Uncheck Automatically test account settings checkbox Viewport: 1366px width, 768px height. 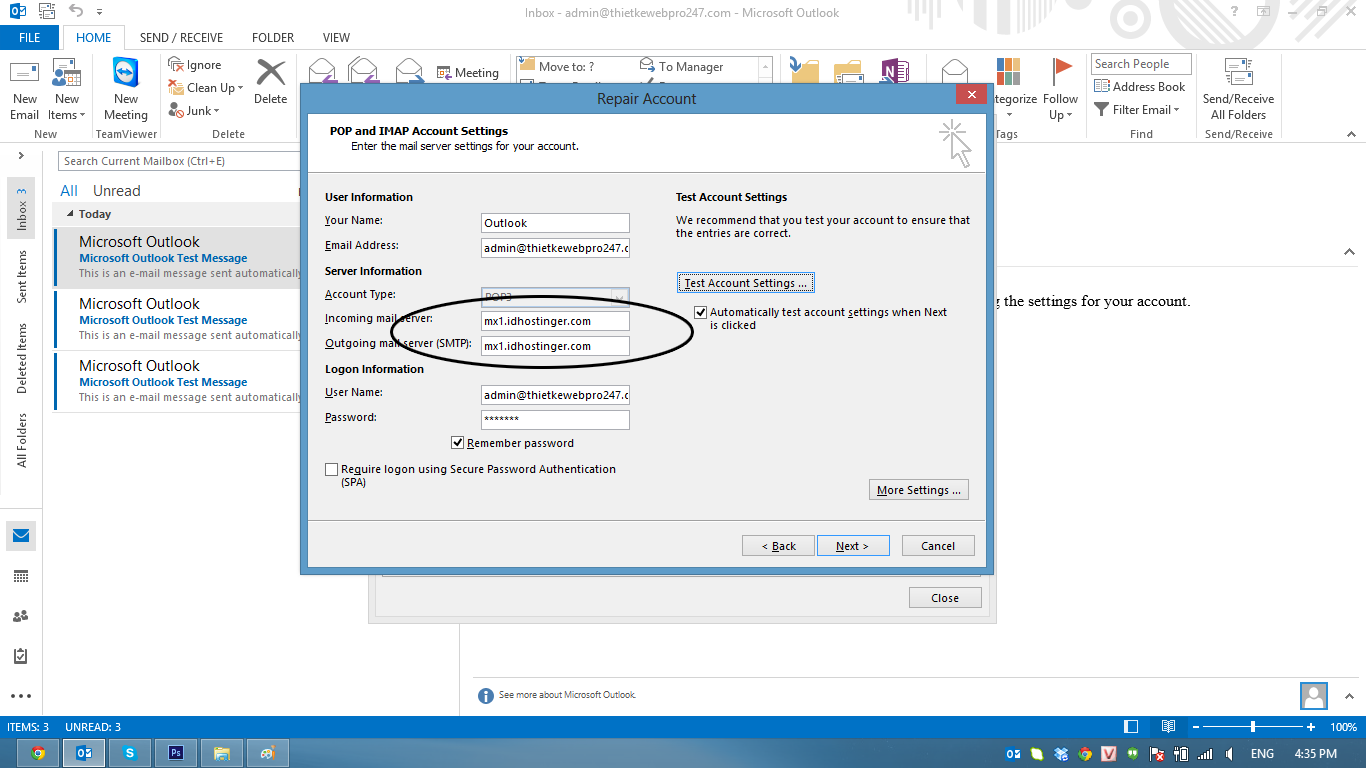coord(701,312)
